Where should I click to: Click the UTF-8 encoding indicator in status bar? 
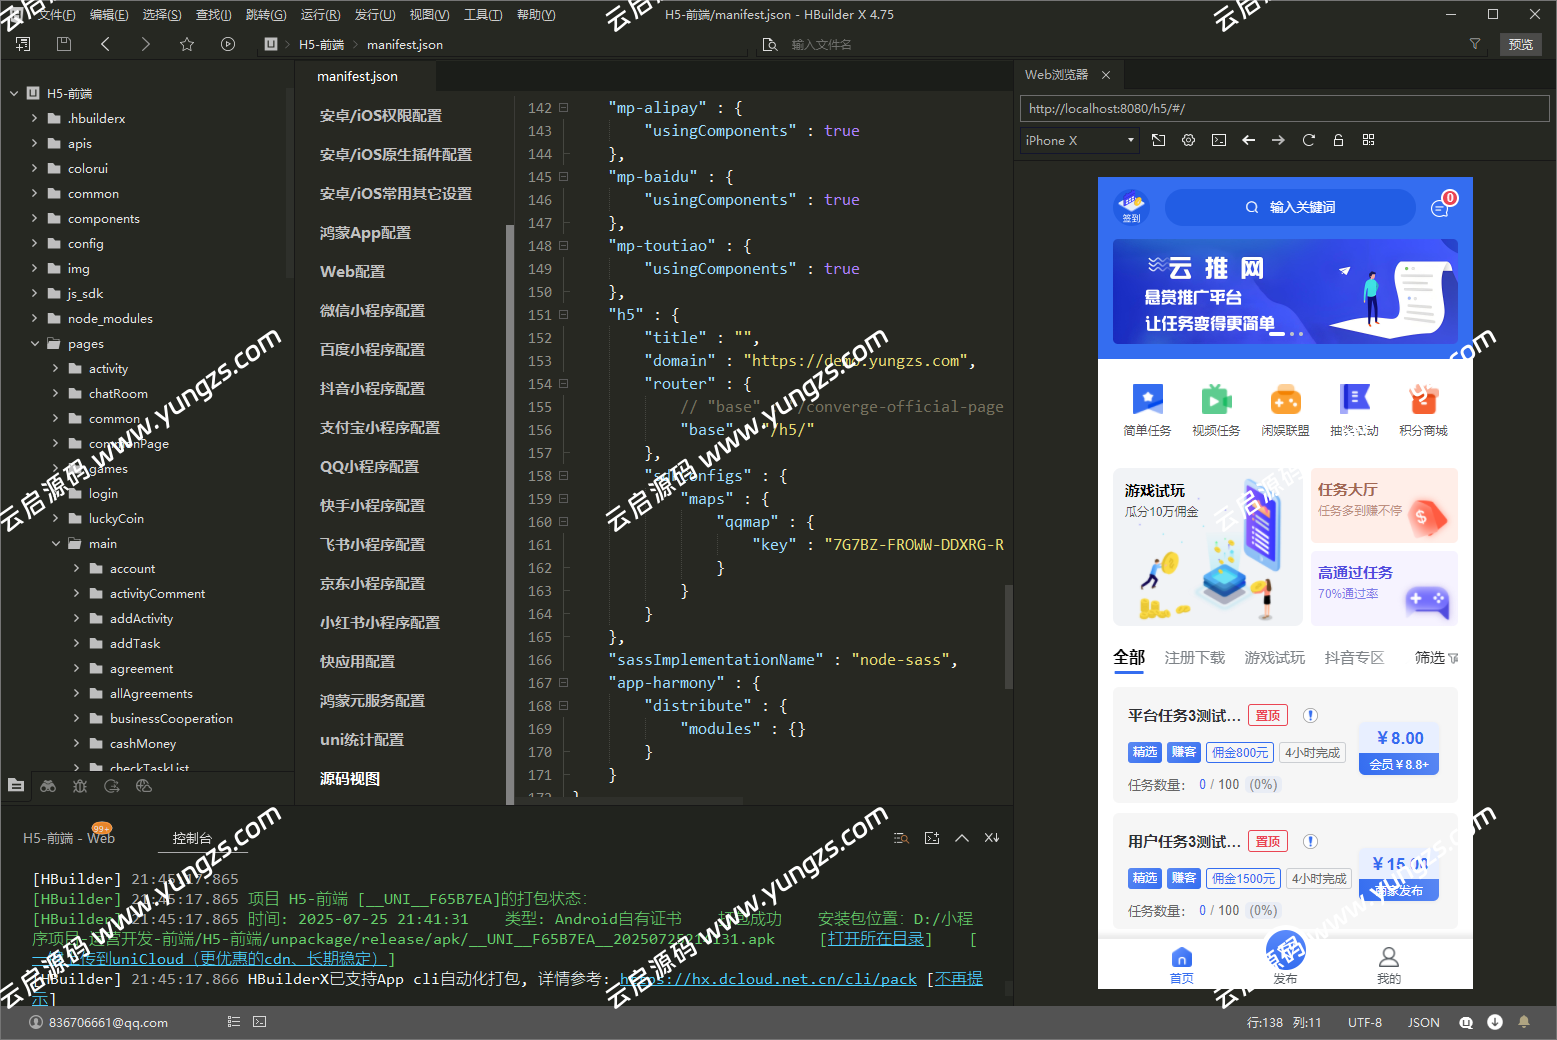1365,1022
